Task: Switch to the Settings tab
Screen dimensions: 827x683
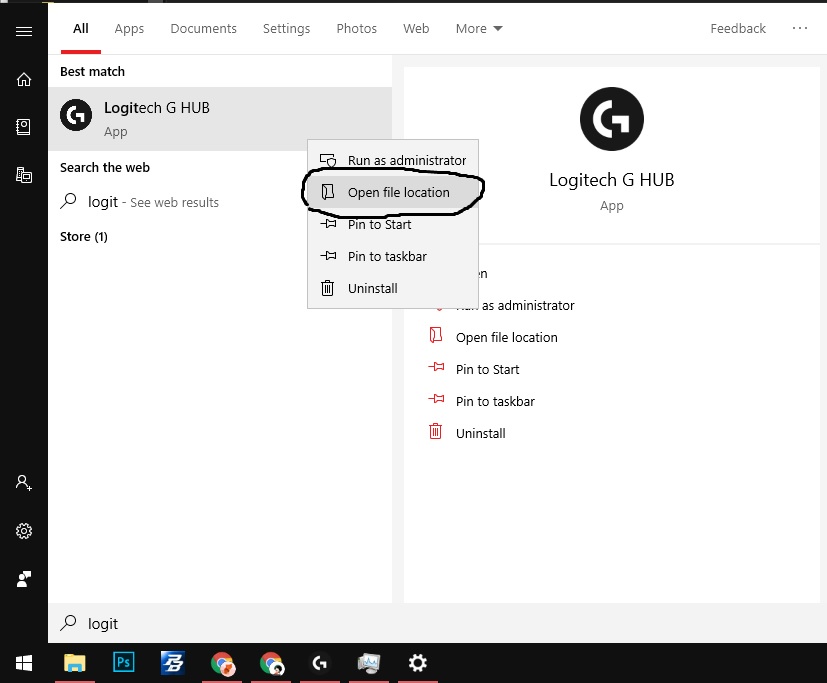Action: 286,28
